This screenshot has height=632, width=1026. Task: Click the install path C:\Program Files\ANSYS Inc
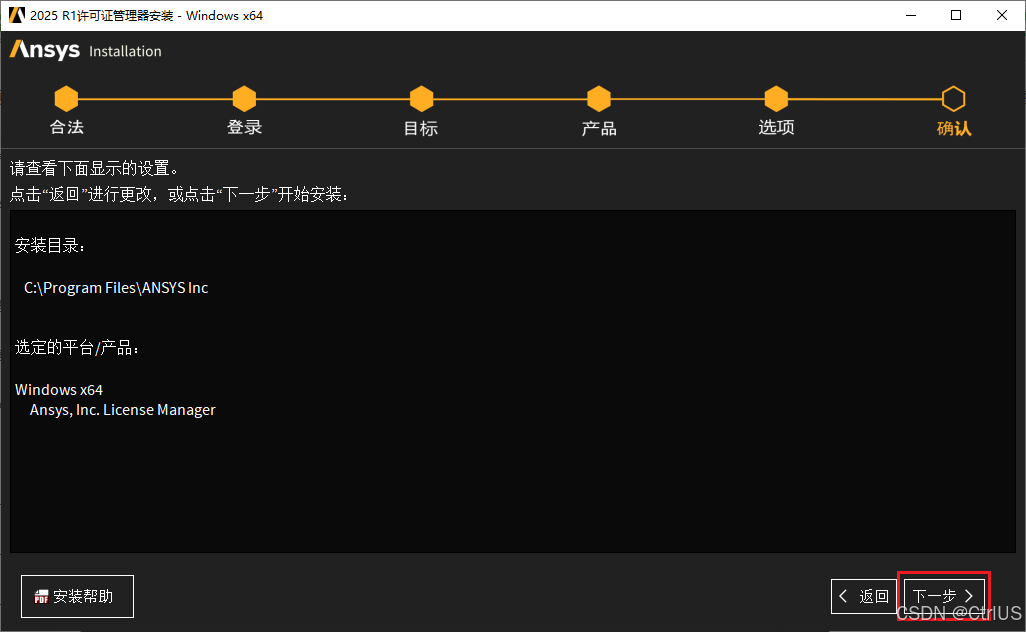tap(116, 288)
